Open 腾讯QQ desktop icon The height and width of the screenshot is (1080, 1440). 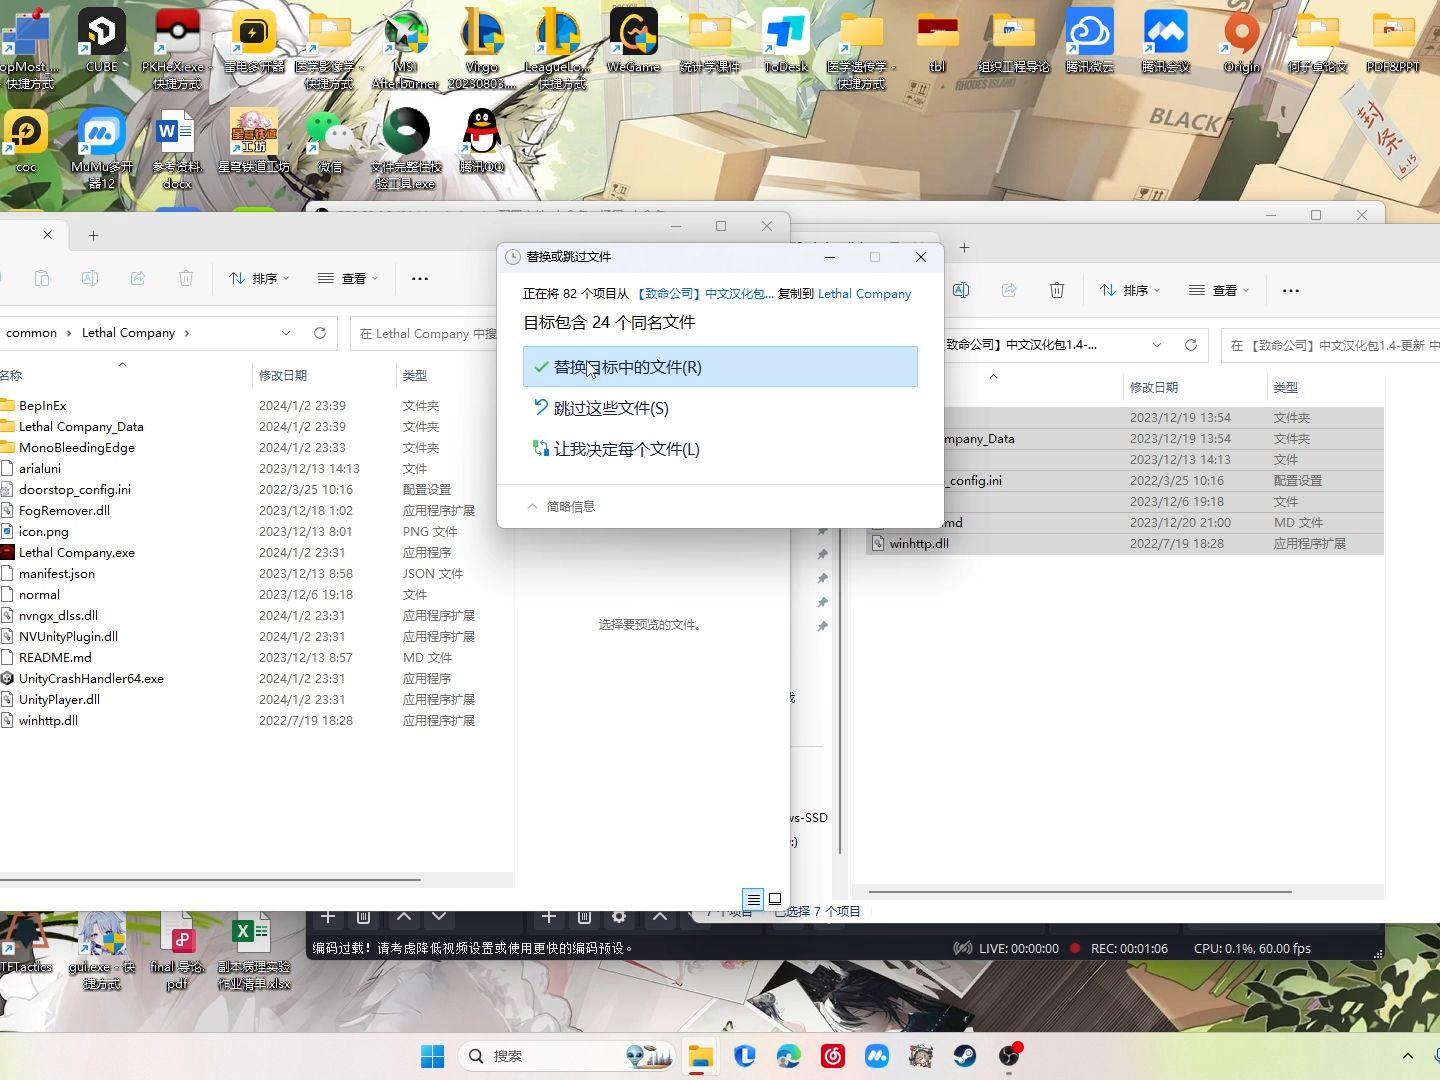pos(482,140)
